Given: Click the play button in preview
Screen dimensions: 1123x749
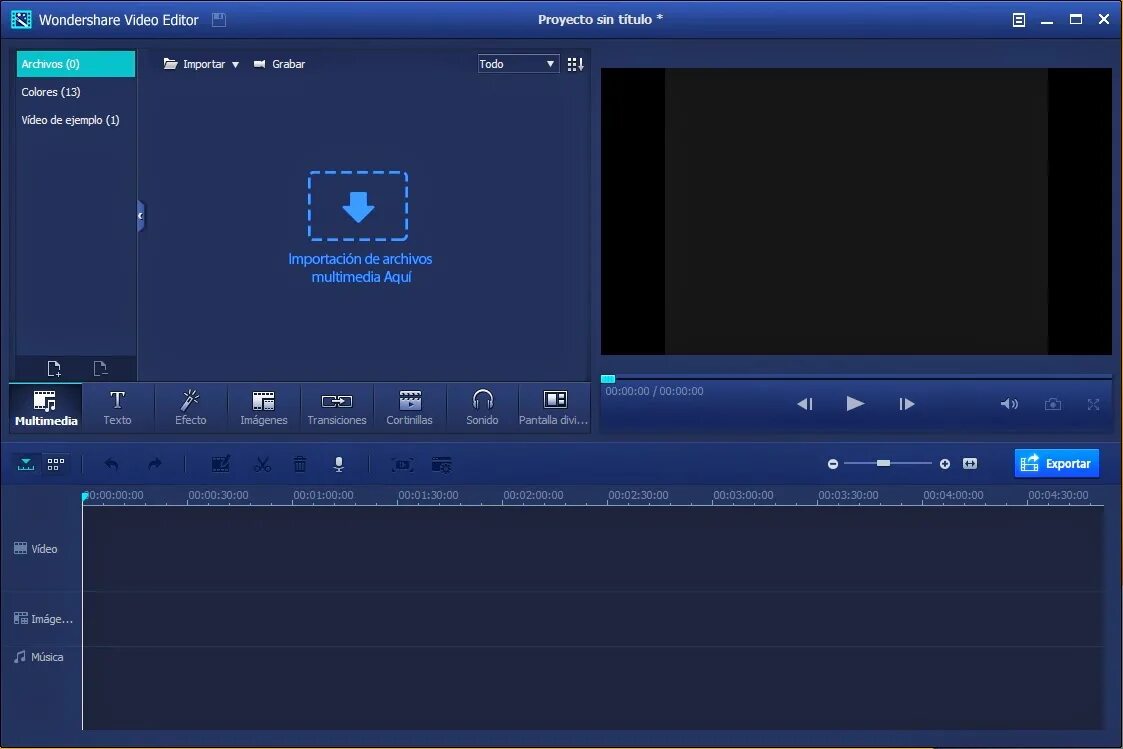Looking at the screenshot, I should click(854, 403).
